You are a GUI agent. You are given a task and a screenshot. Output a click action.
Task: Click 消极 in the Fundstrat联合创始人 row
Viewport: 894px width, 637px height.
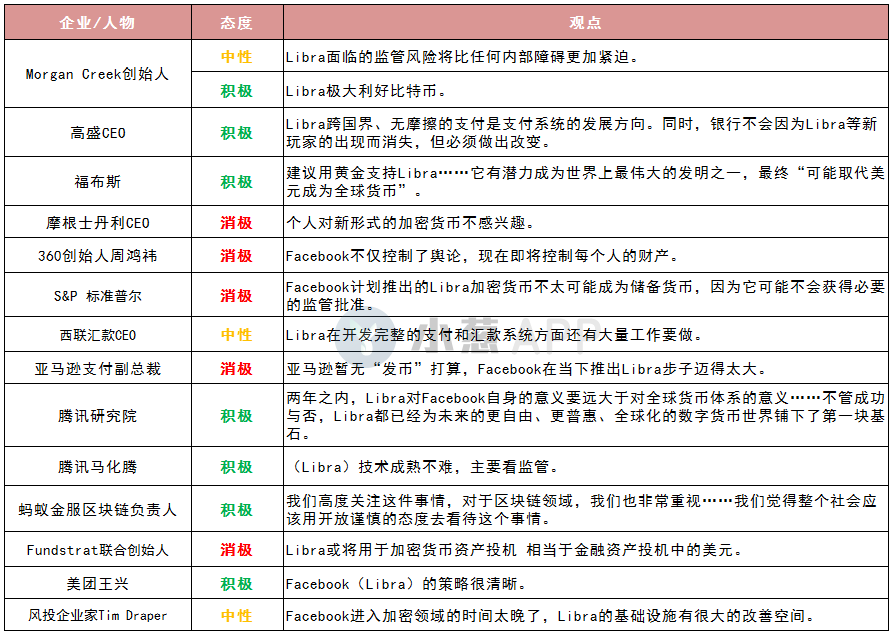point(237,550)
